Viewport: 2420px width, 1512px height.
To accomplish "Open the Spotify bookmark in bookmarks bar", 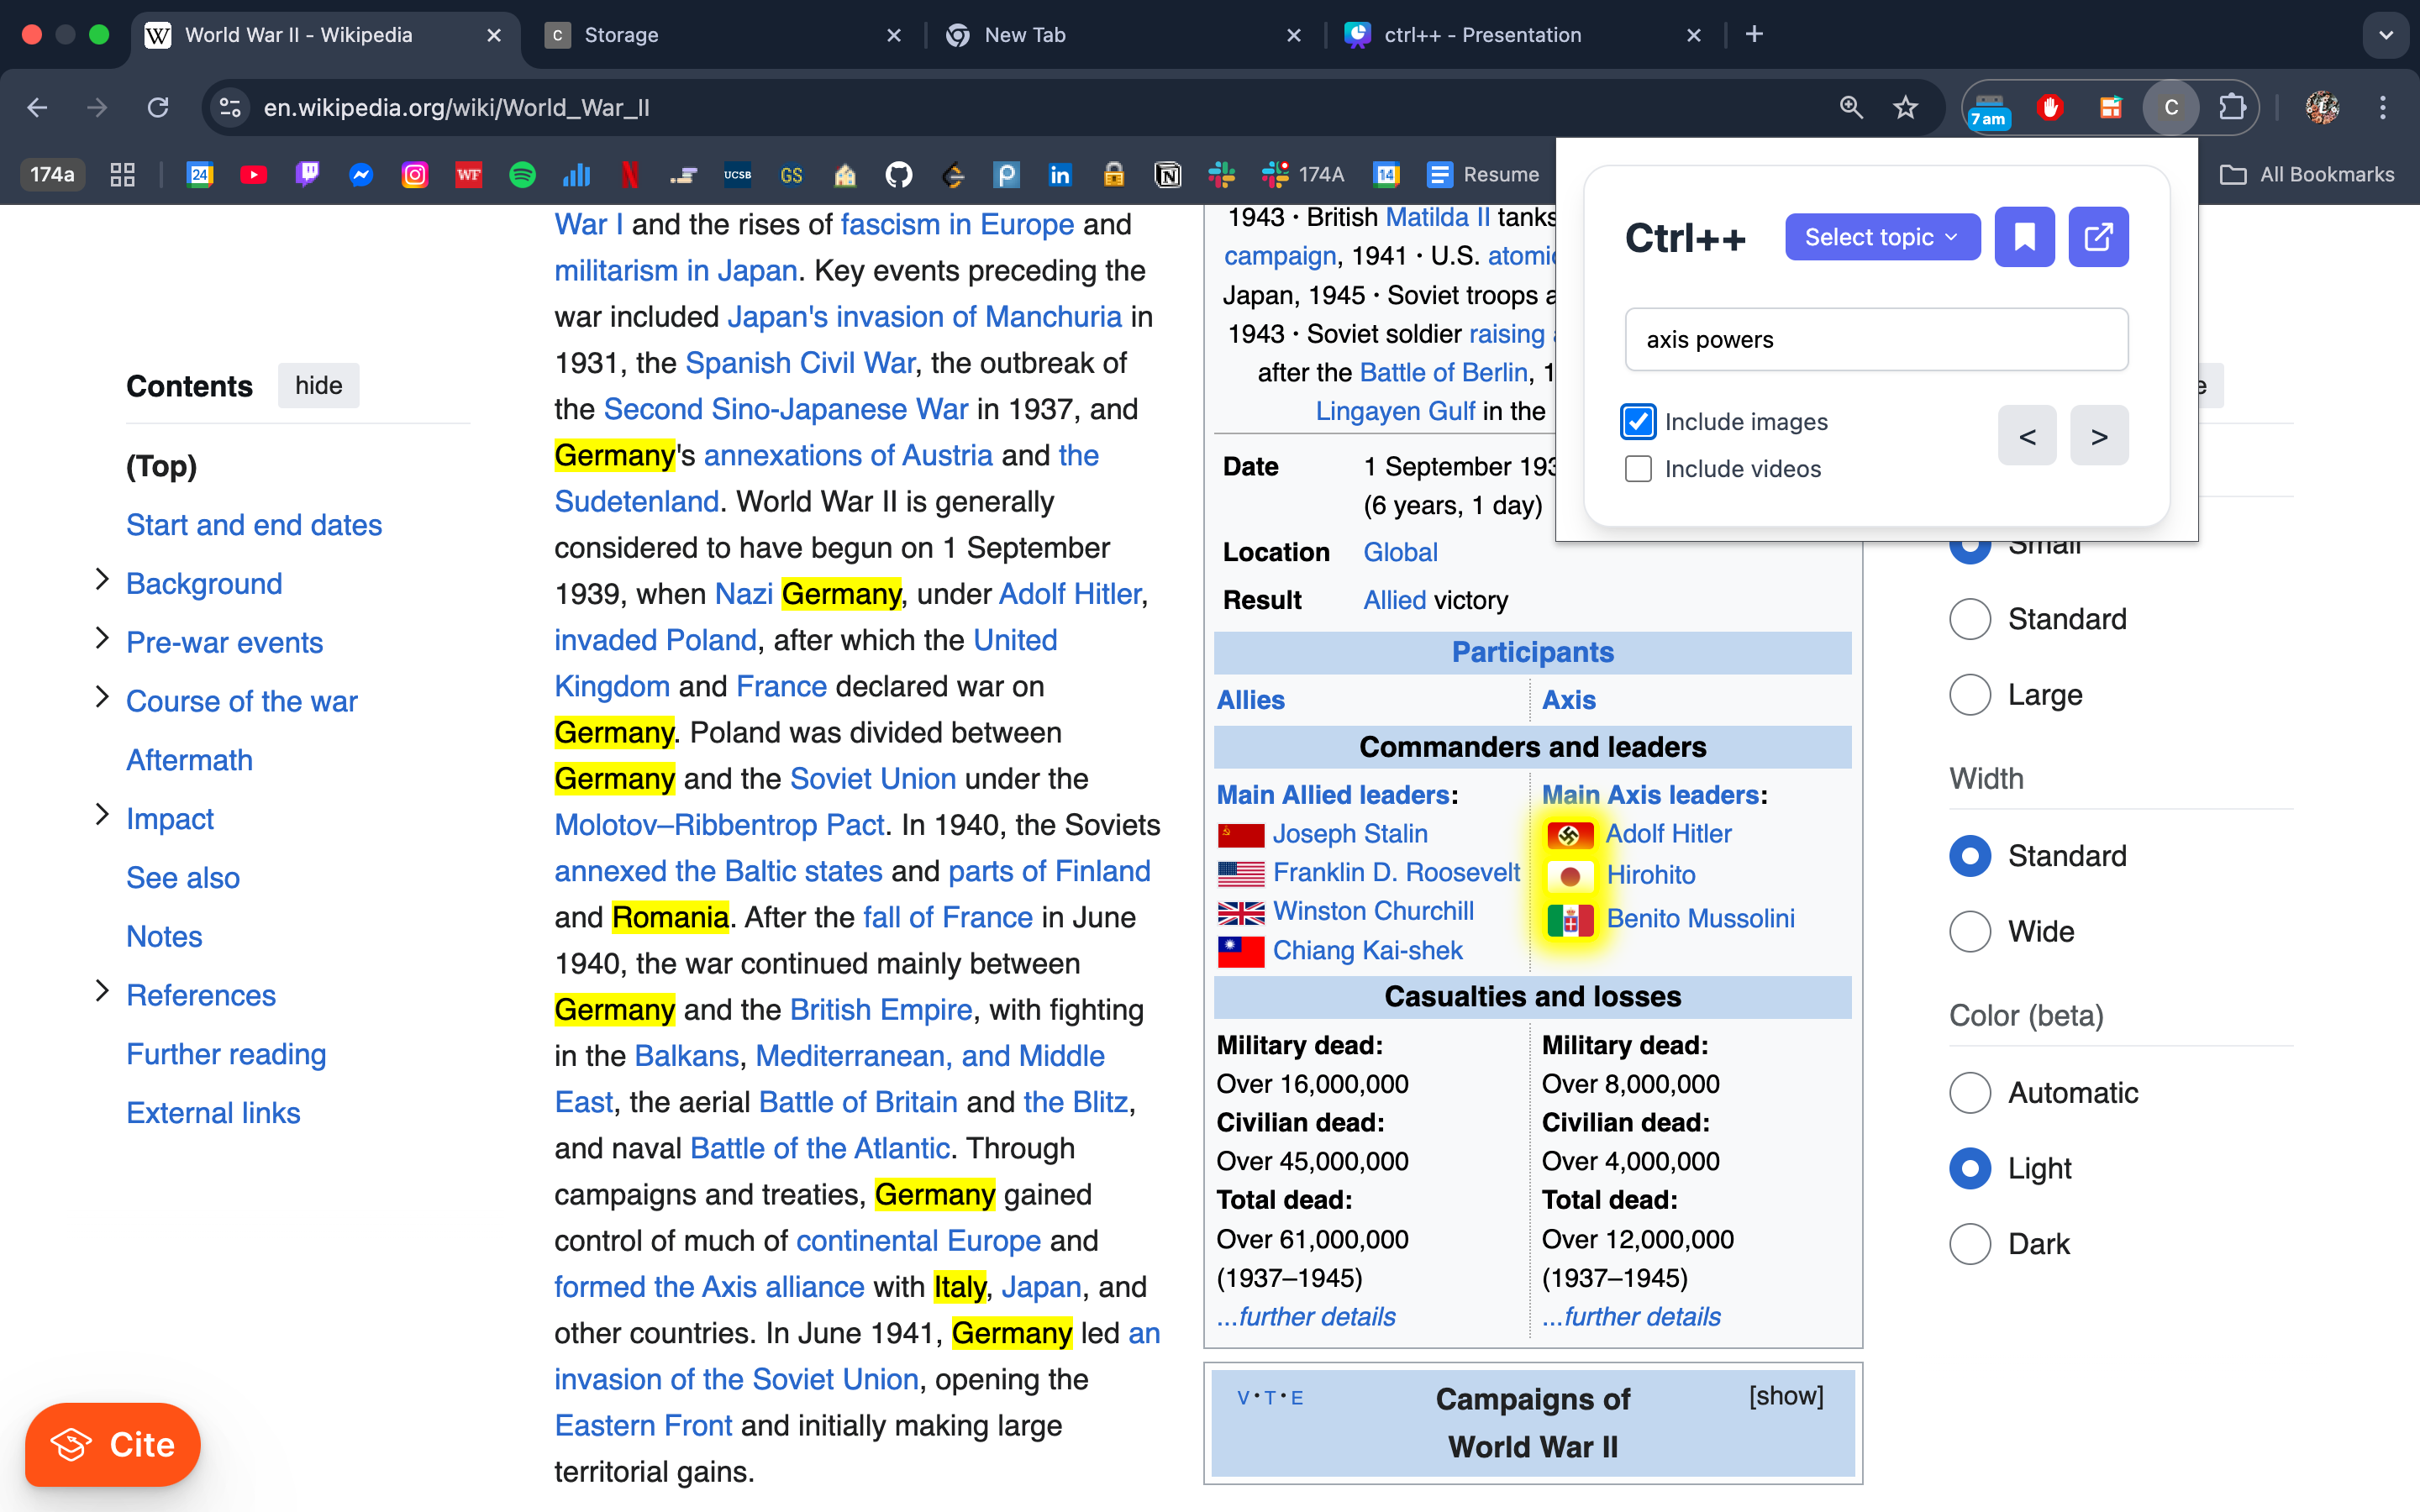I will [x=522, y=175].
